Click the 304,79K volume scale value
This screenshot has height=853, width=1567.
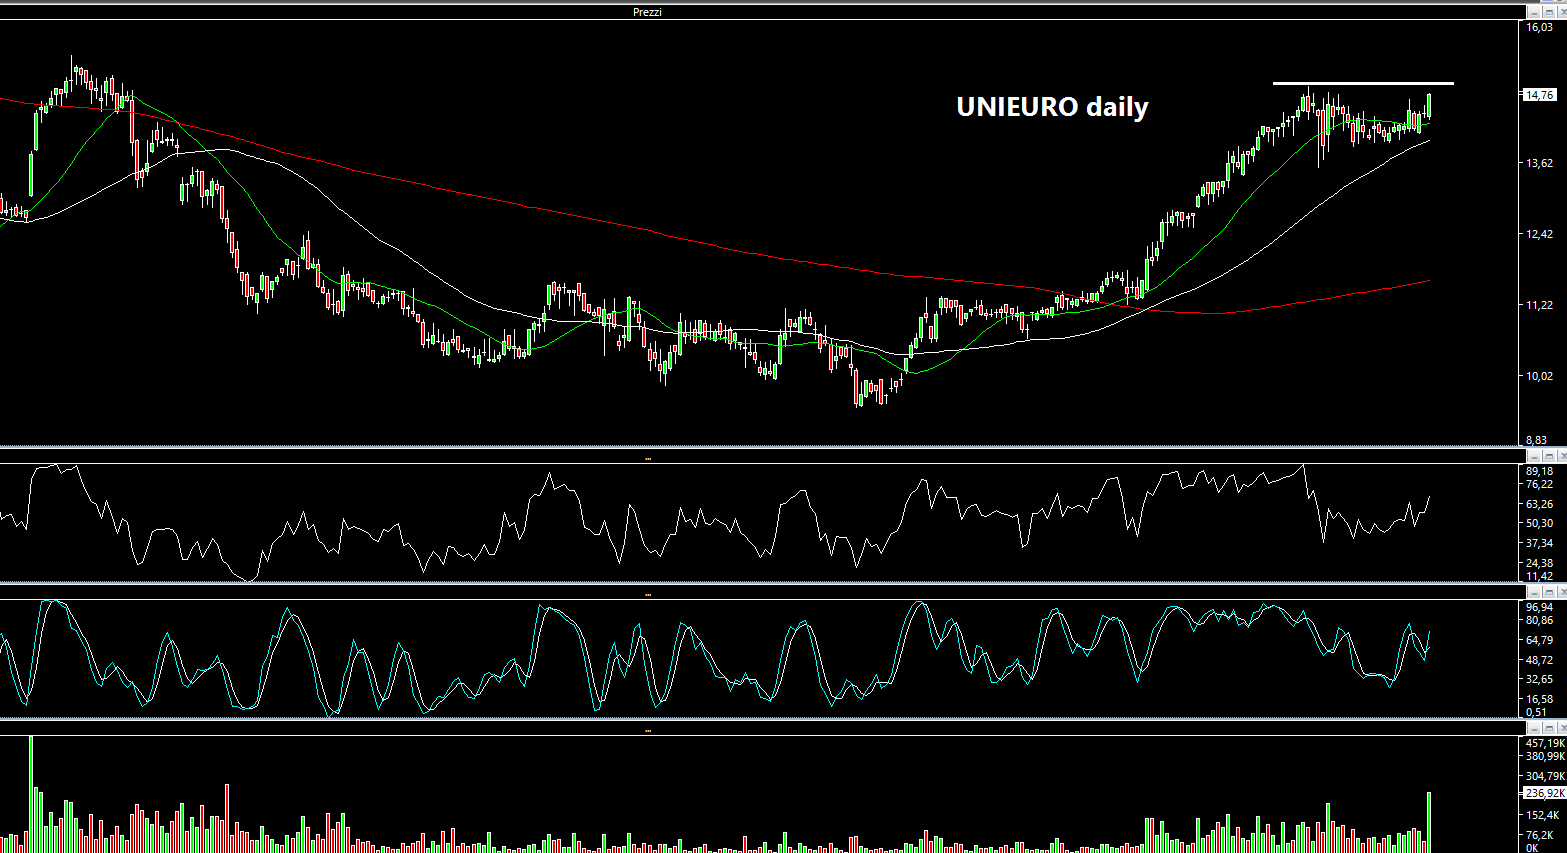click(1545, 776)
